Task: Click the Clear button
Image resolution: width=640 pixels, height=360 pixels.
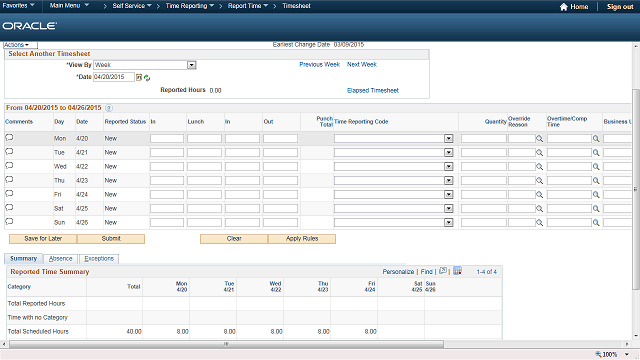Action: pyautogui.click(x=234, y=239)
